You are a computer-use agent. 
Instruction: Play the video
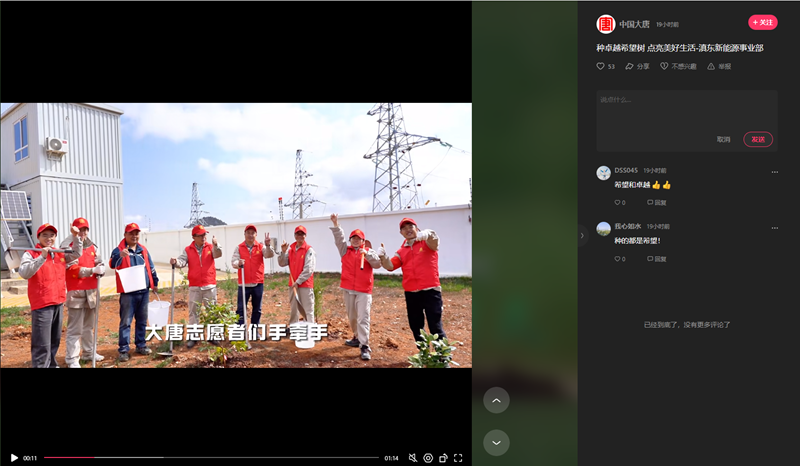[x=14, y=458]
